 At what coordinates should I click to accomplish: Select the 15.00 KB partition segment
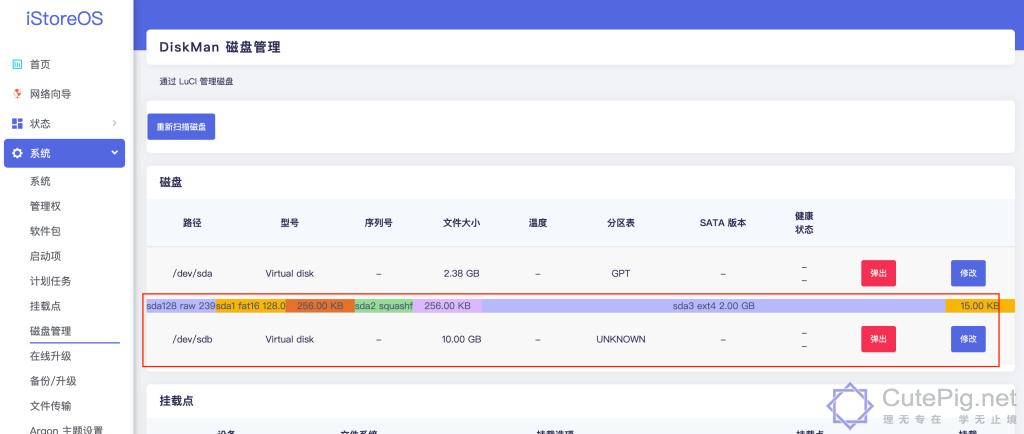click(980, 305)
